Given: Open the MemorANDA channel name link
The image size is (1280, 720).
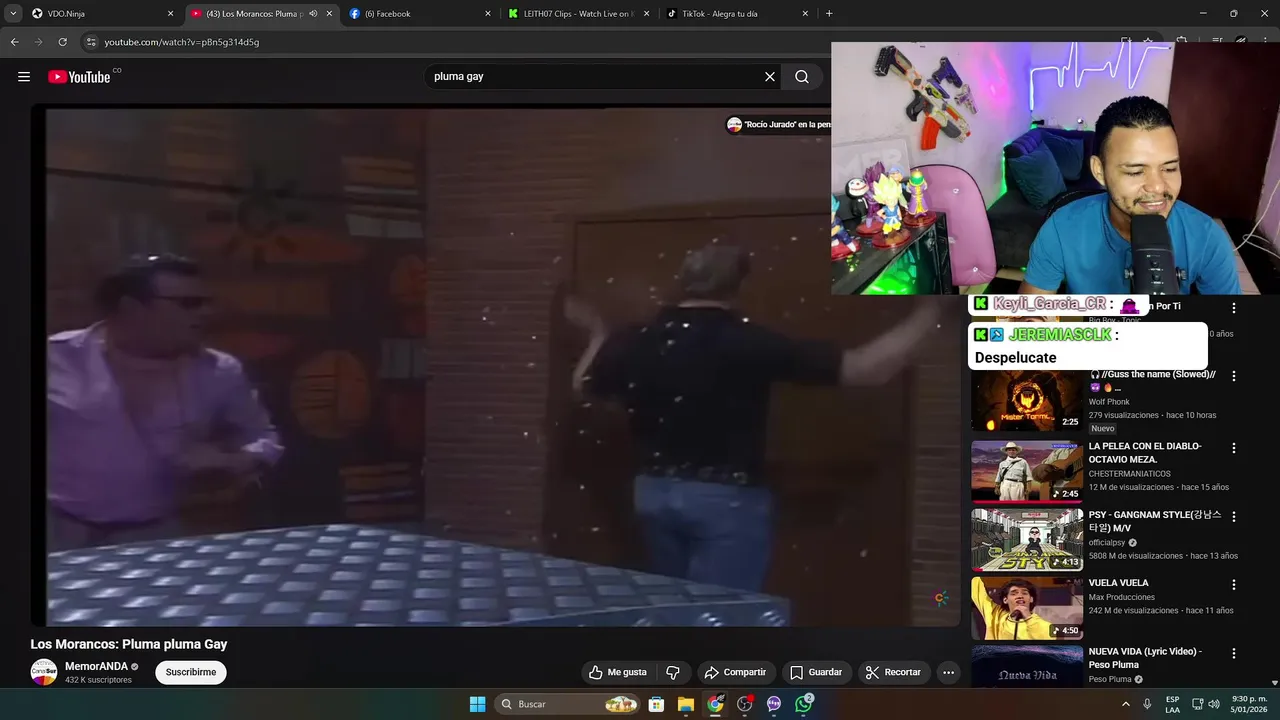Looking at the screenshot, I should pos(96,666).
